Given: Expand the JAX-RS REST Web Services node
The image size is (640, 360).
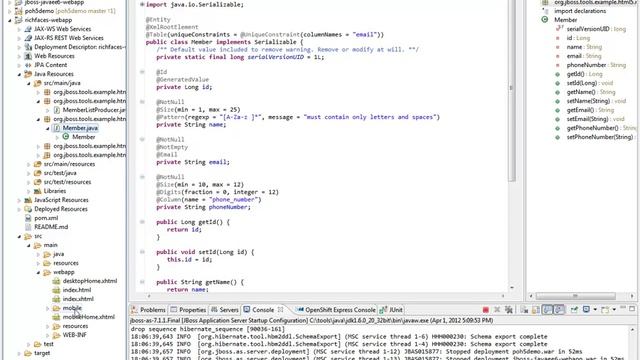Looking at the screenshot, I should click(19, 38).
